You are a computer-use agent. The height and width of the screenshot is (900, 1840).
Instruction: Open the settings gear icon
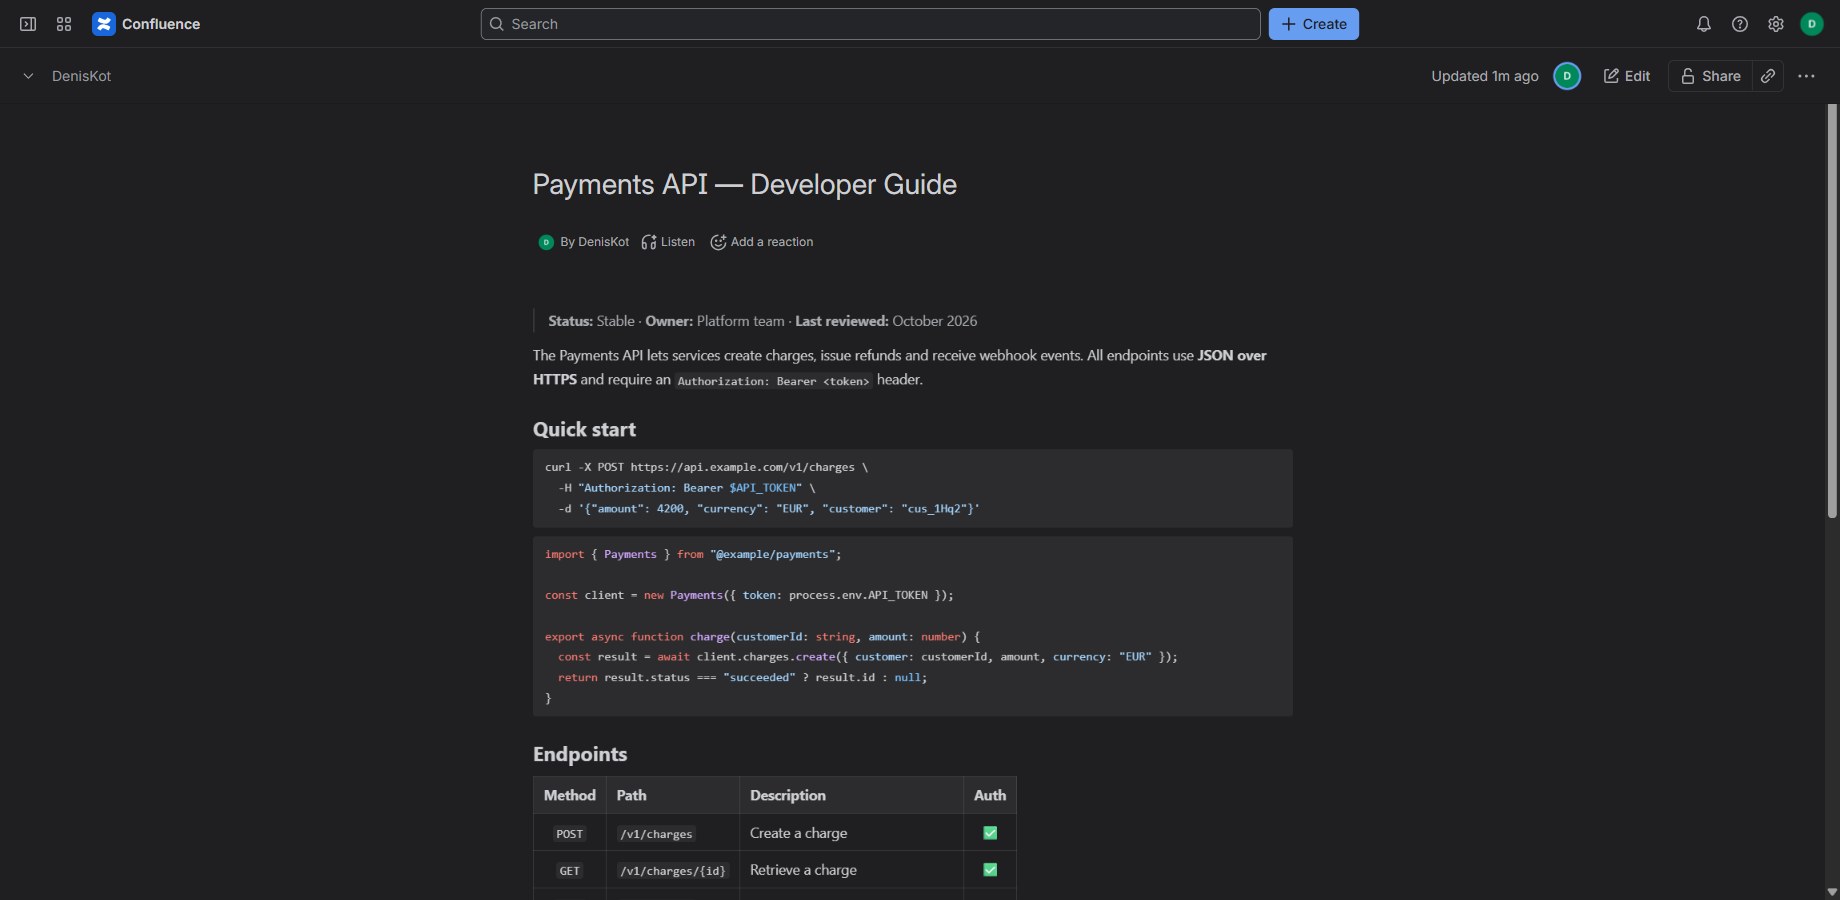click(x=1776, y=24)
